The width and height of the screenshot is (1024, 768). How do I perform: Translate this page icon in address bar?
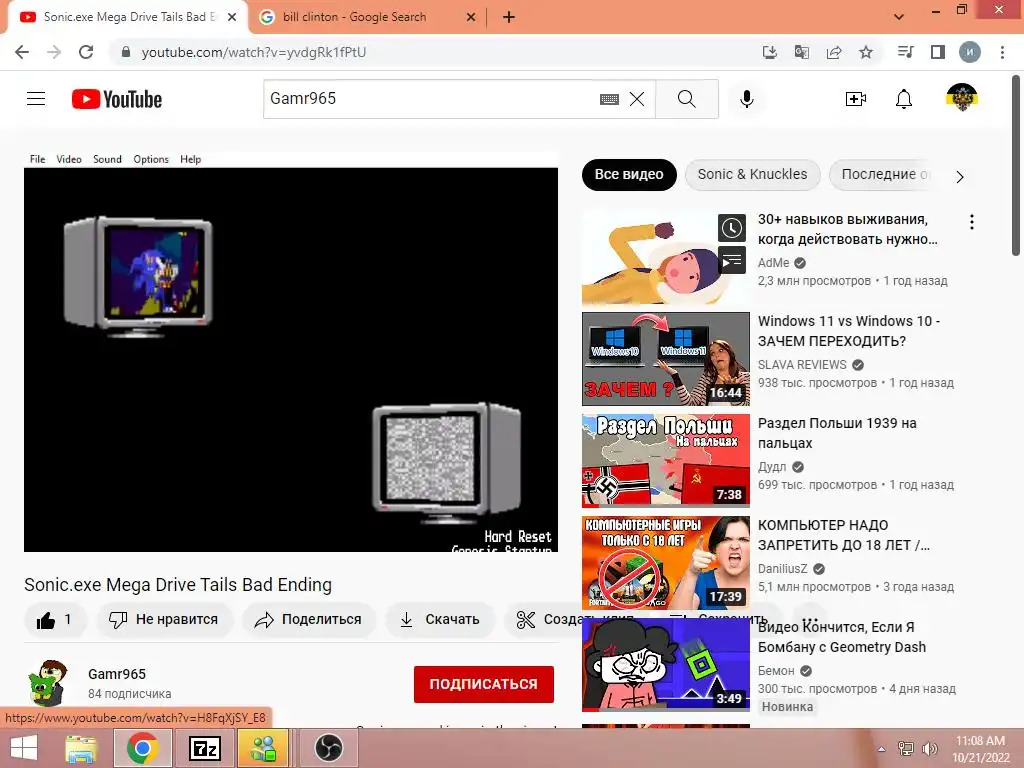[801, 52]
